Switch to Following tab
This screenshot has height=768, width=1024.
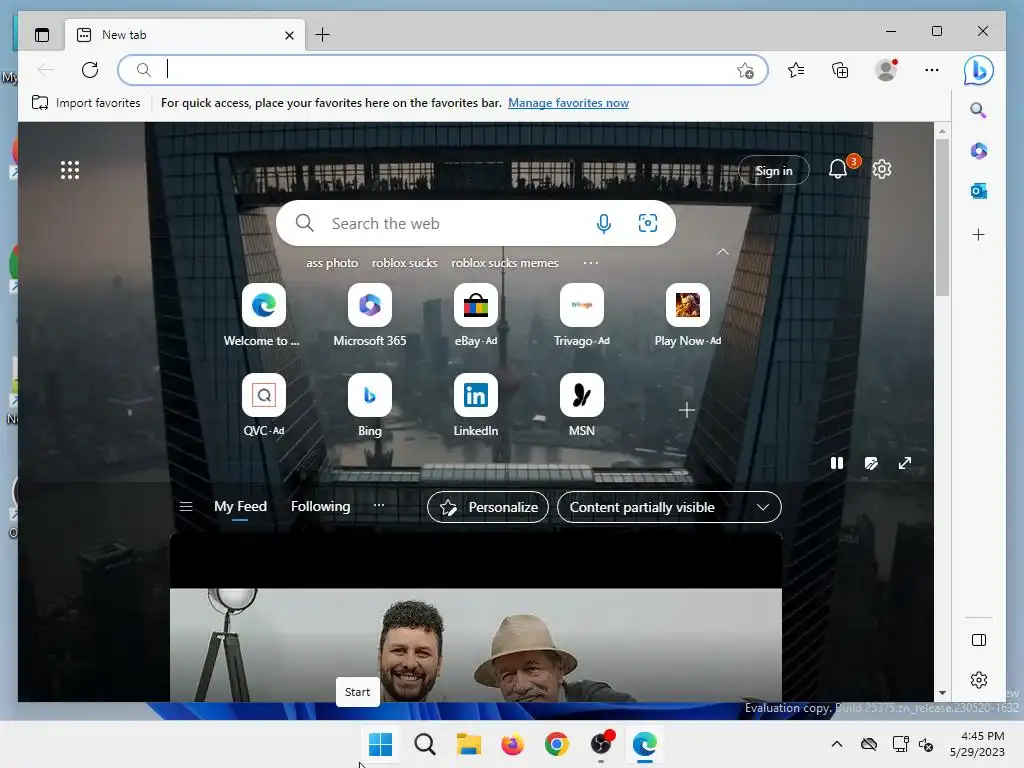pos(320,507)
